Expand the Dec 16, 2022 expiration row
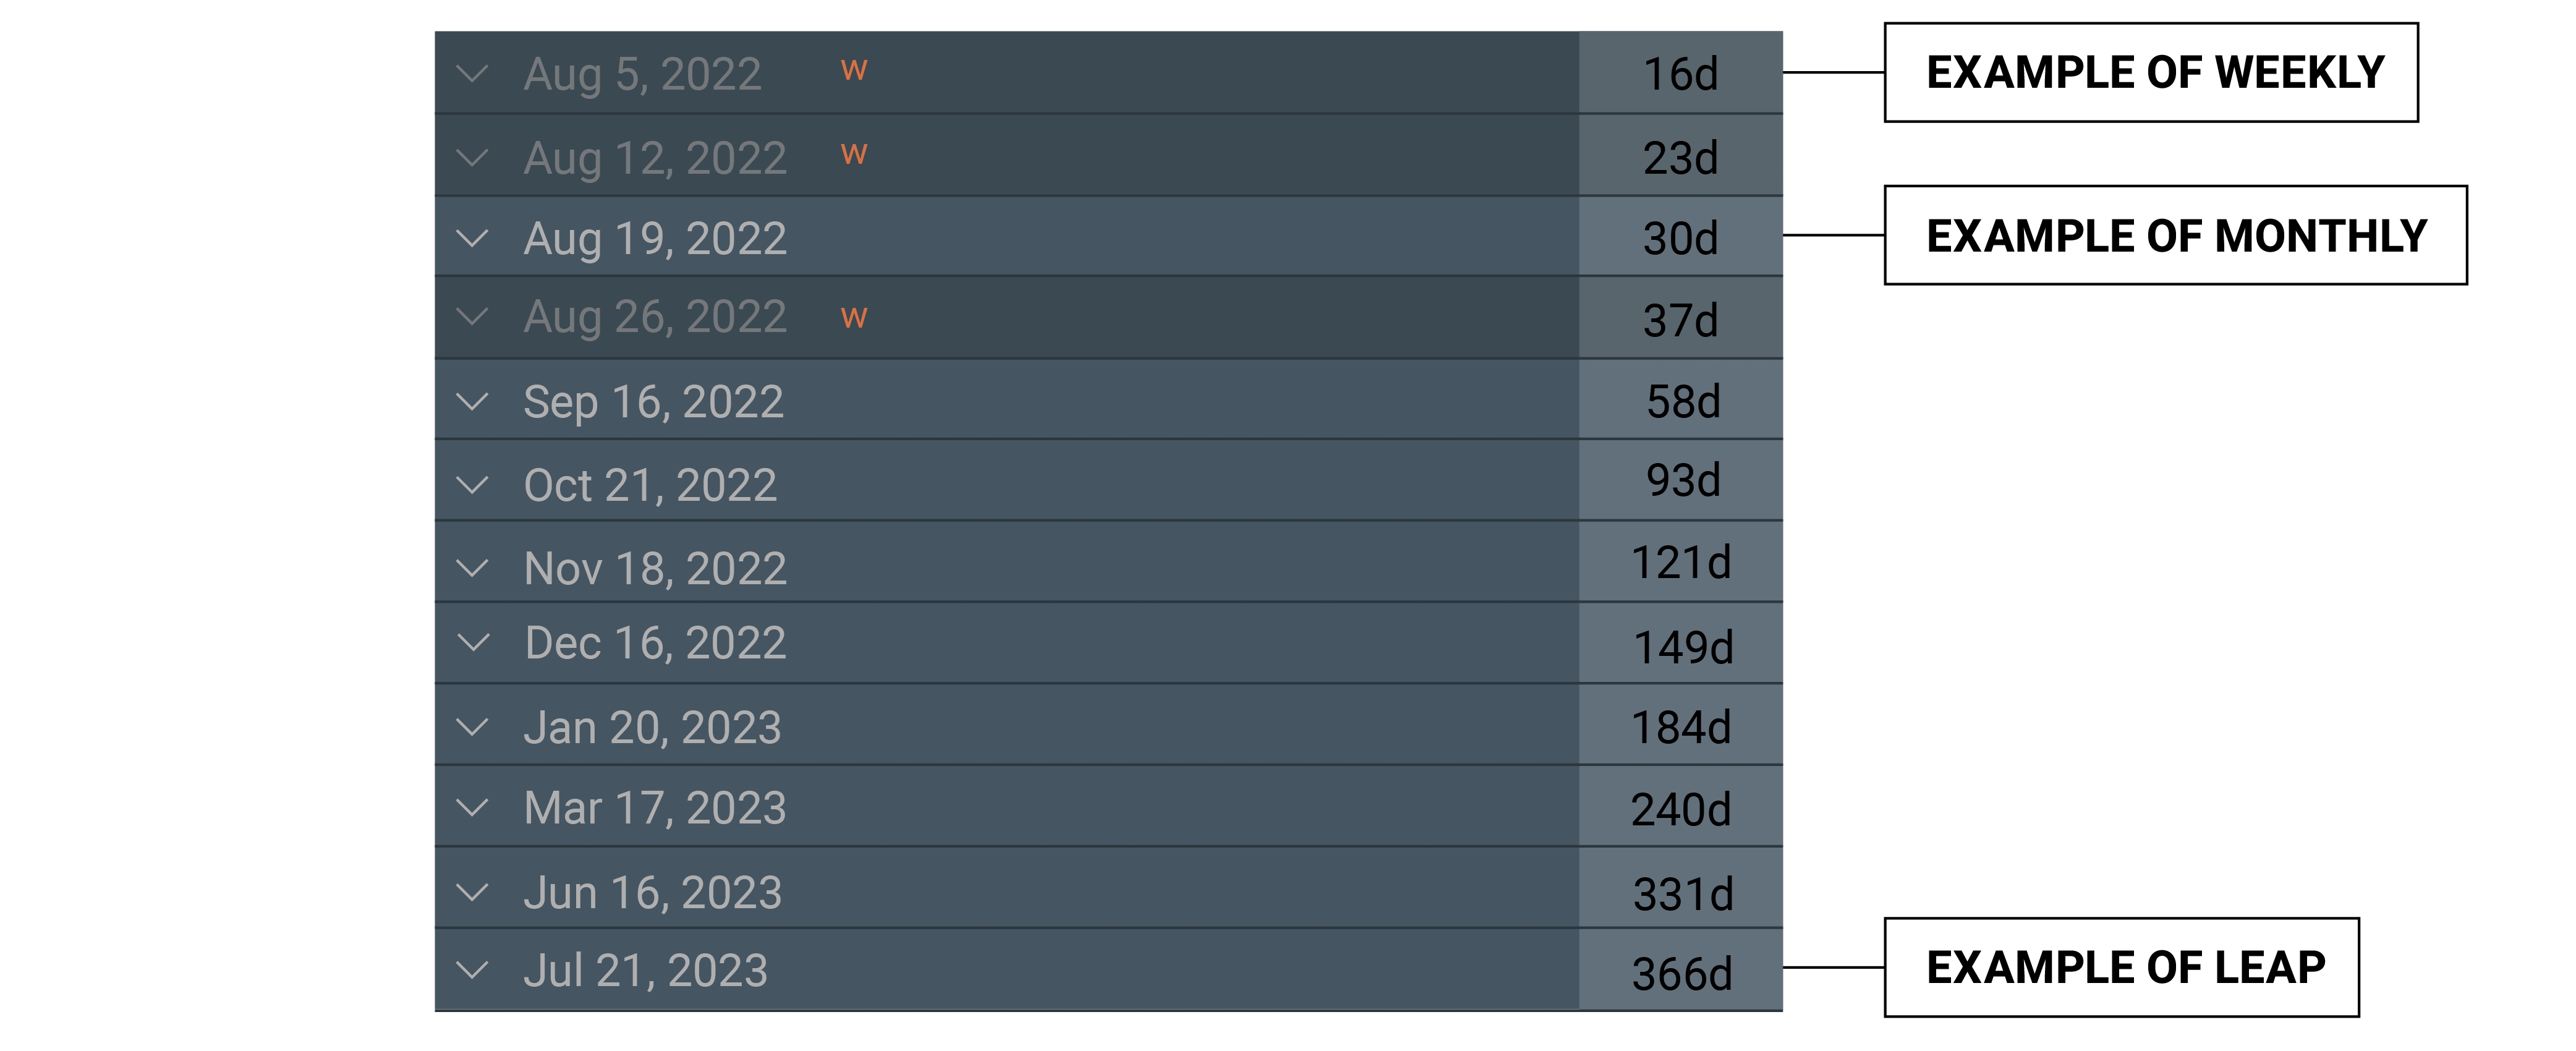Viewport: 2576px width, 1051px height. point(471,642)
